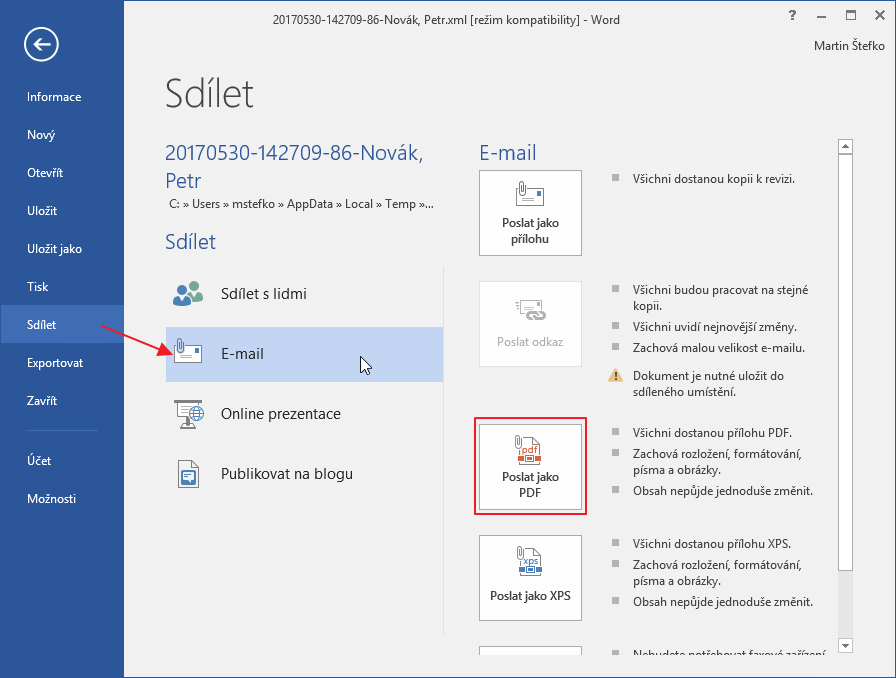The height and width of the screenshot is (678, 896).
Task: Open the Help question mark icon
Action: click(x=792, y=15)
